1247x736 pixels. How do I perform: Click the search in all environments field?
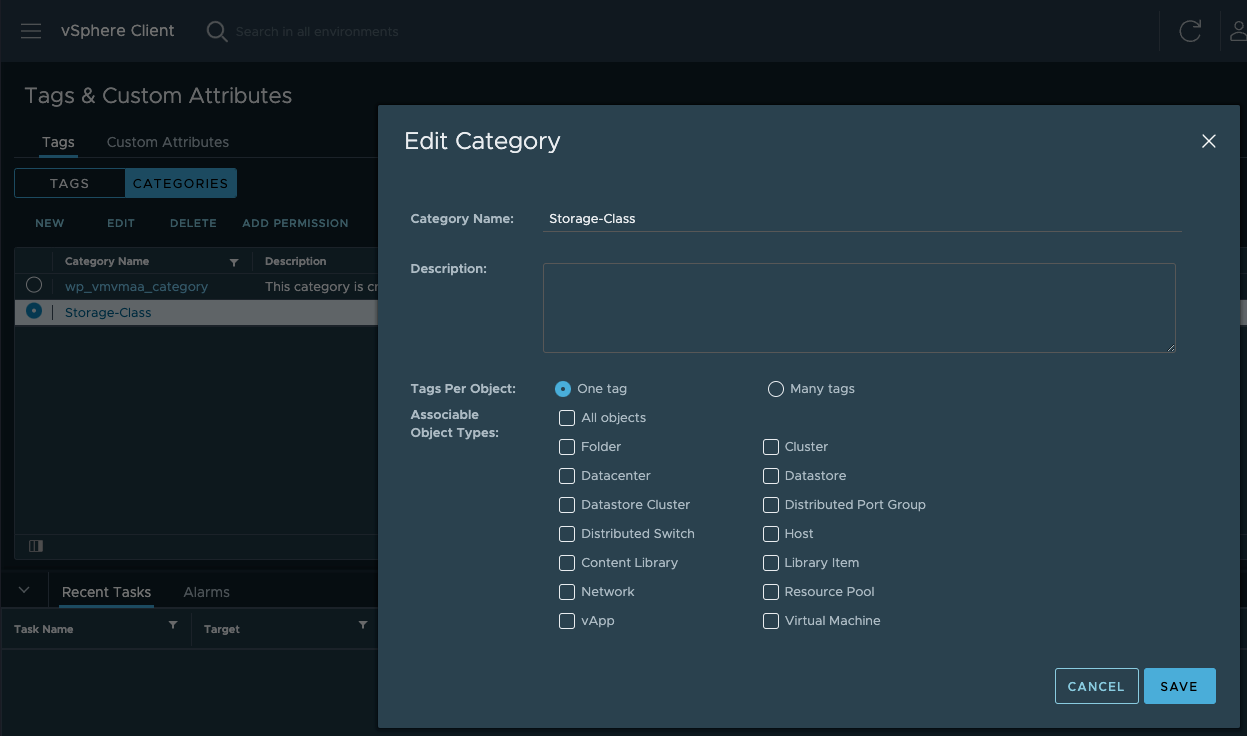(317, 32)
